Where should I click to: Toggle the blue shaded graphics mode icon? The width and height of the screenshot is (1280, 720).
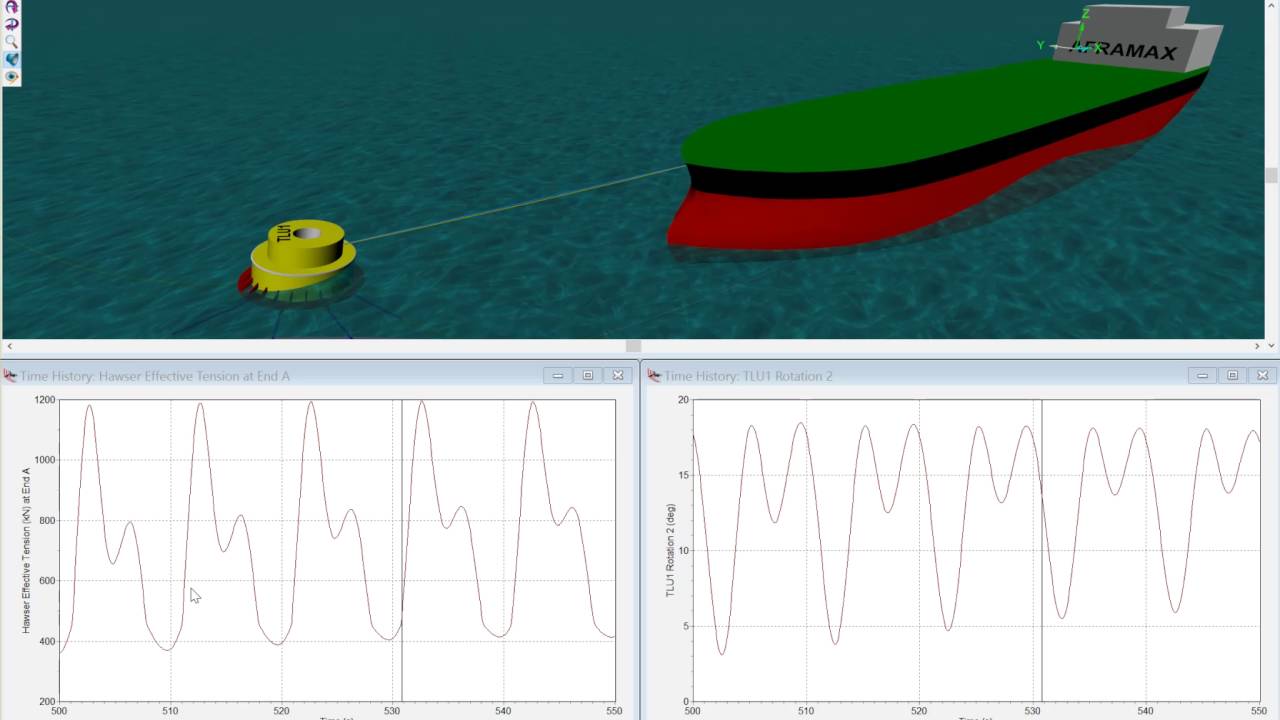pos(12,59)
